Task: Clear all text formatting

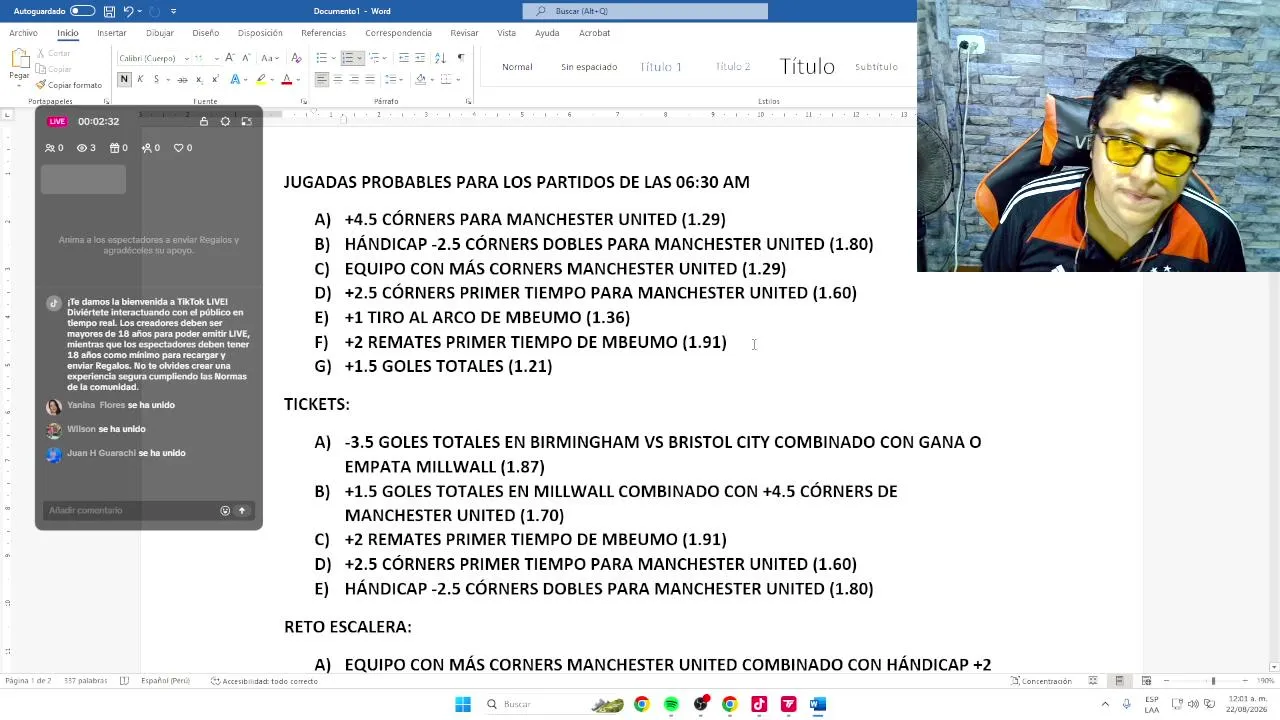Action: coord(296,58)
